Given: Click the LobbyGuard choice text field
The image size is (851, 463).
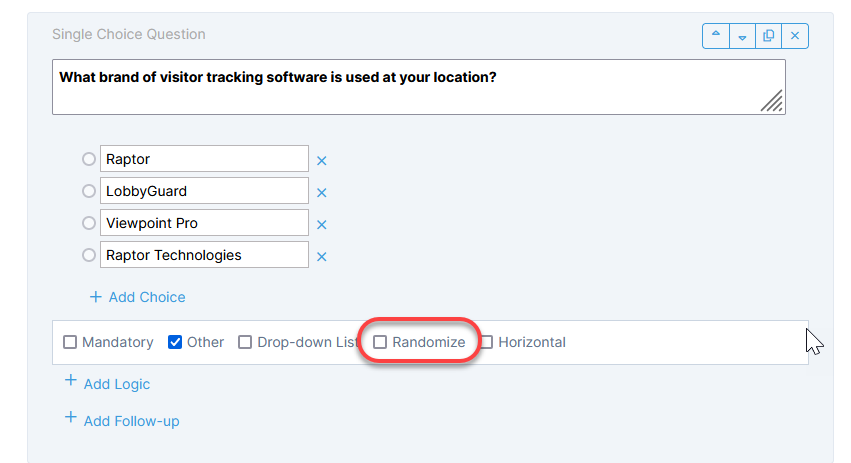Looking at the screenshot, I should (x=205, y=191).
